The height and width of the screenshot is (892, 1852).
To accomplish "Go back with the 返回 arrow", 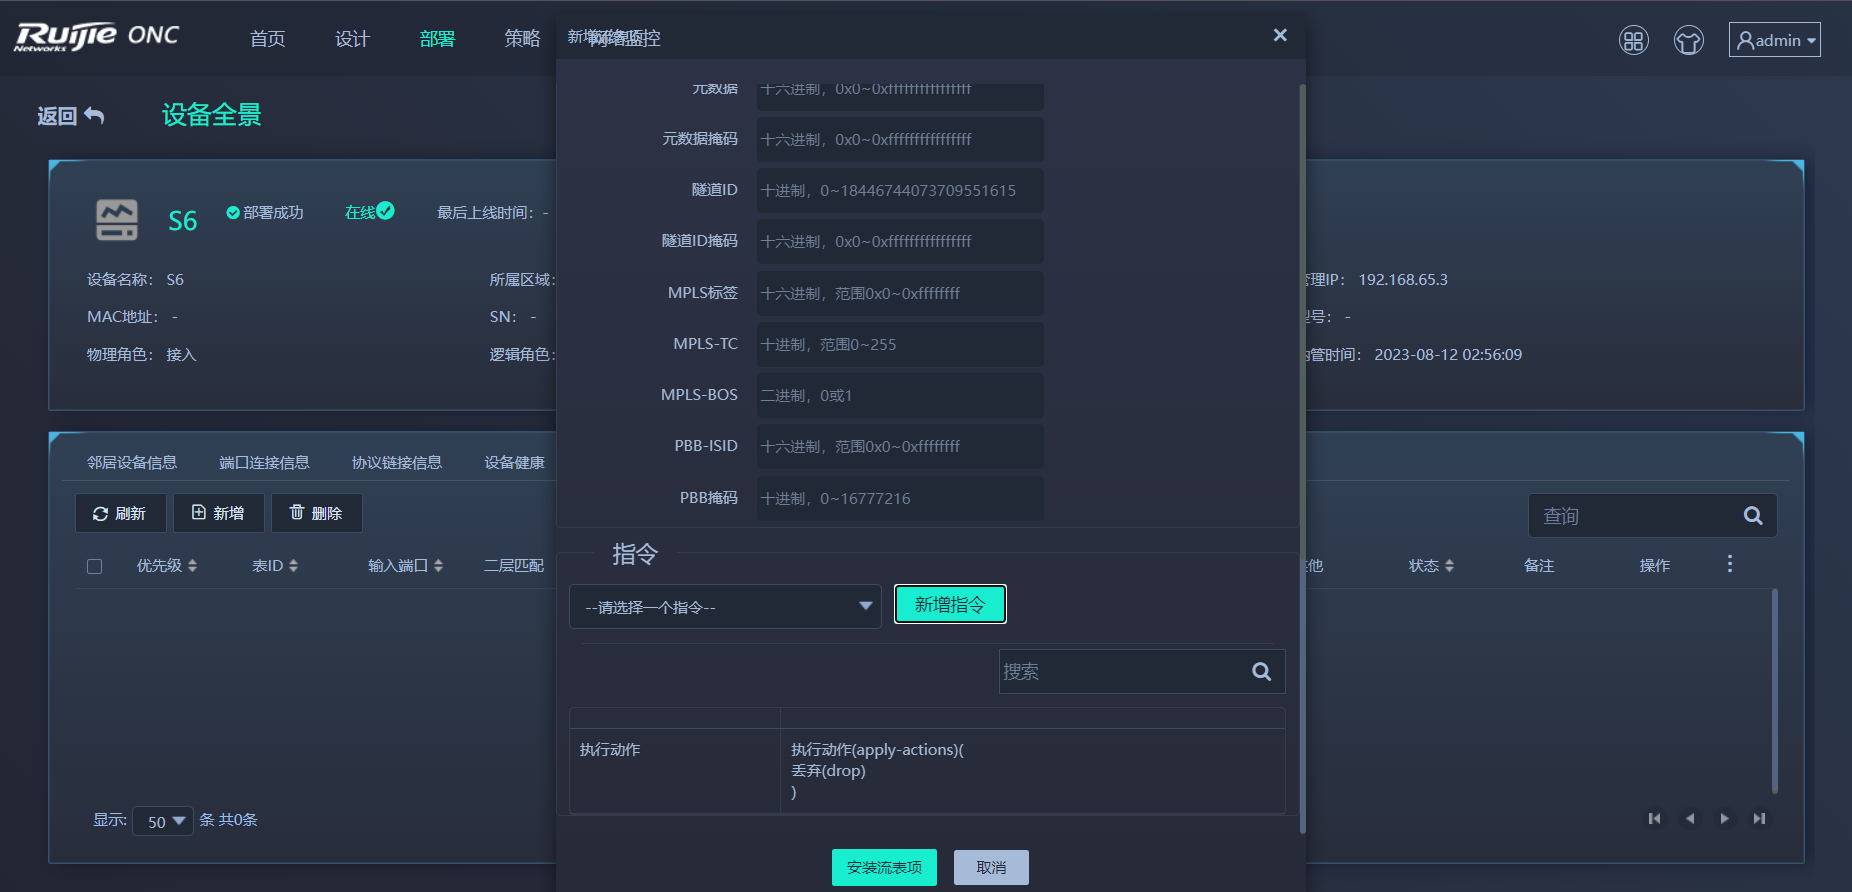I will 71,116.
